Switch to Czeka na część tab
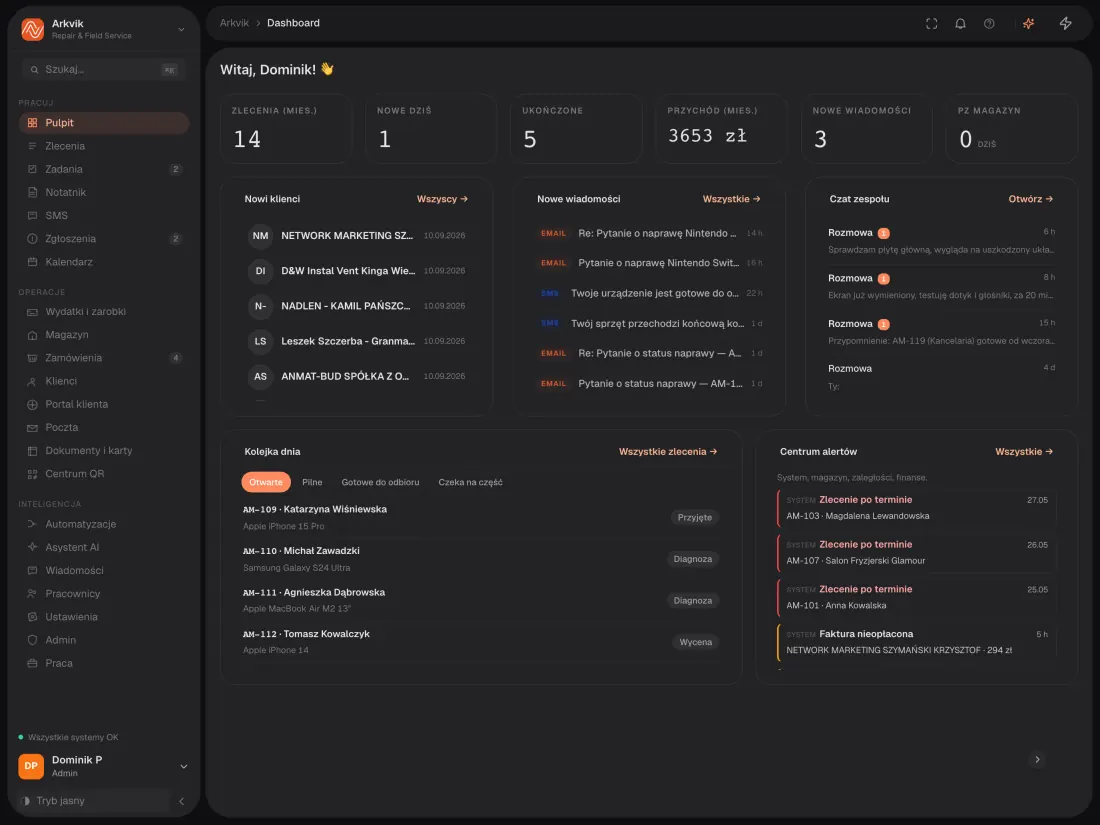1100x825 pixels. click(470, 482)
